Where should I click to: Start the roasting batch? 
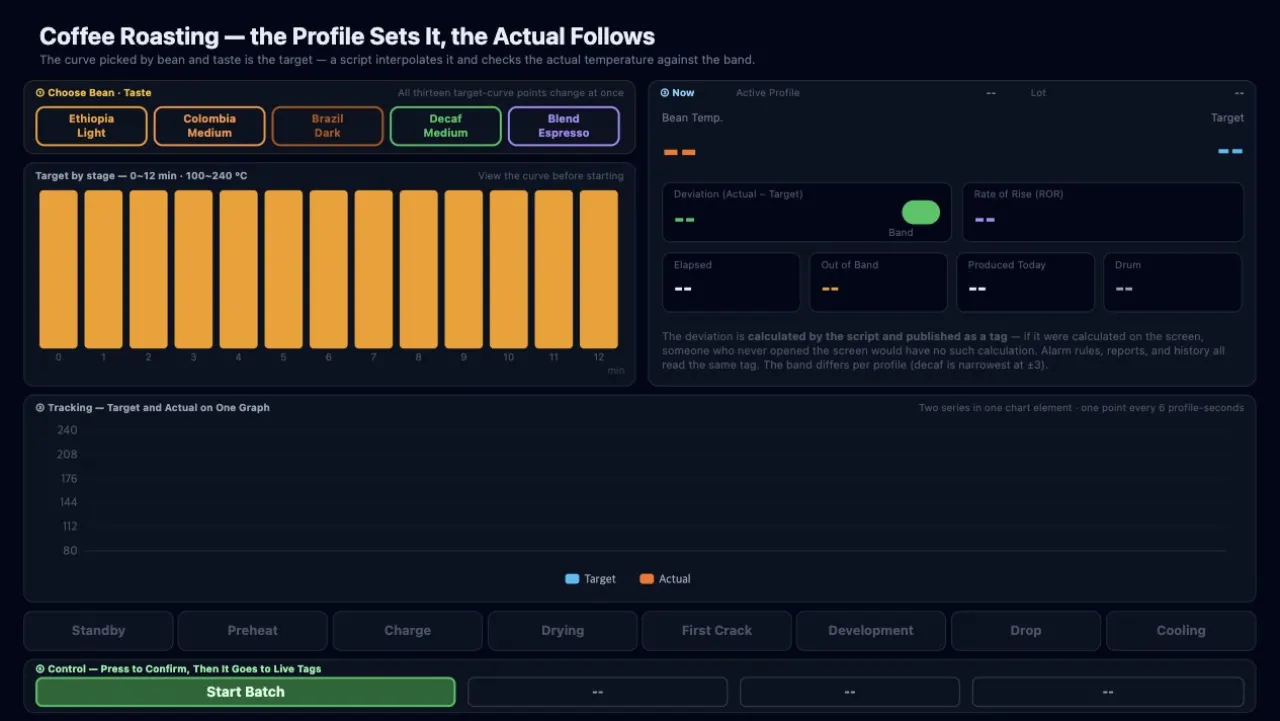point(245,692)
